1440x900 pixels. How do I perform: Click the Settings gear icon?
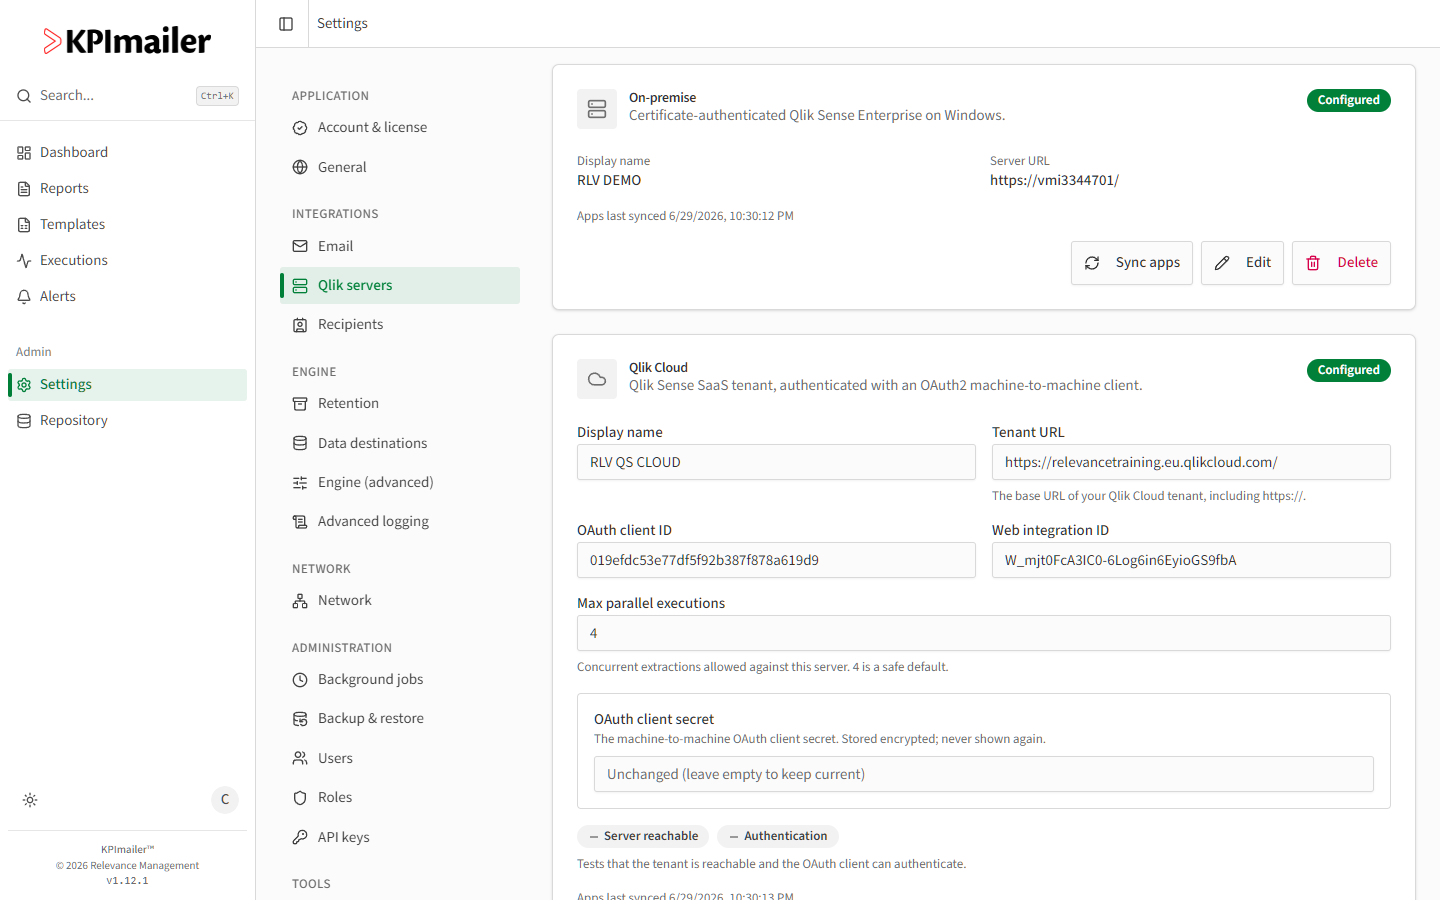(x=24, y=385)
